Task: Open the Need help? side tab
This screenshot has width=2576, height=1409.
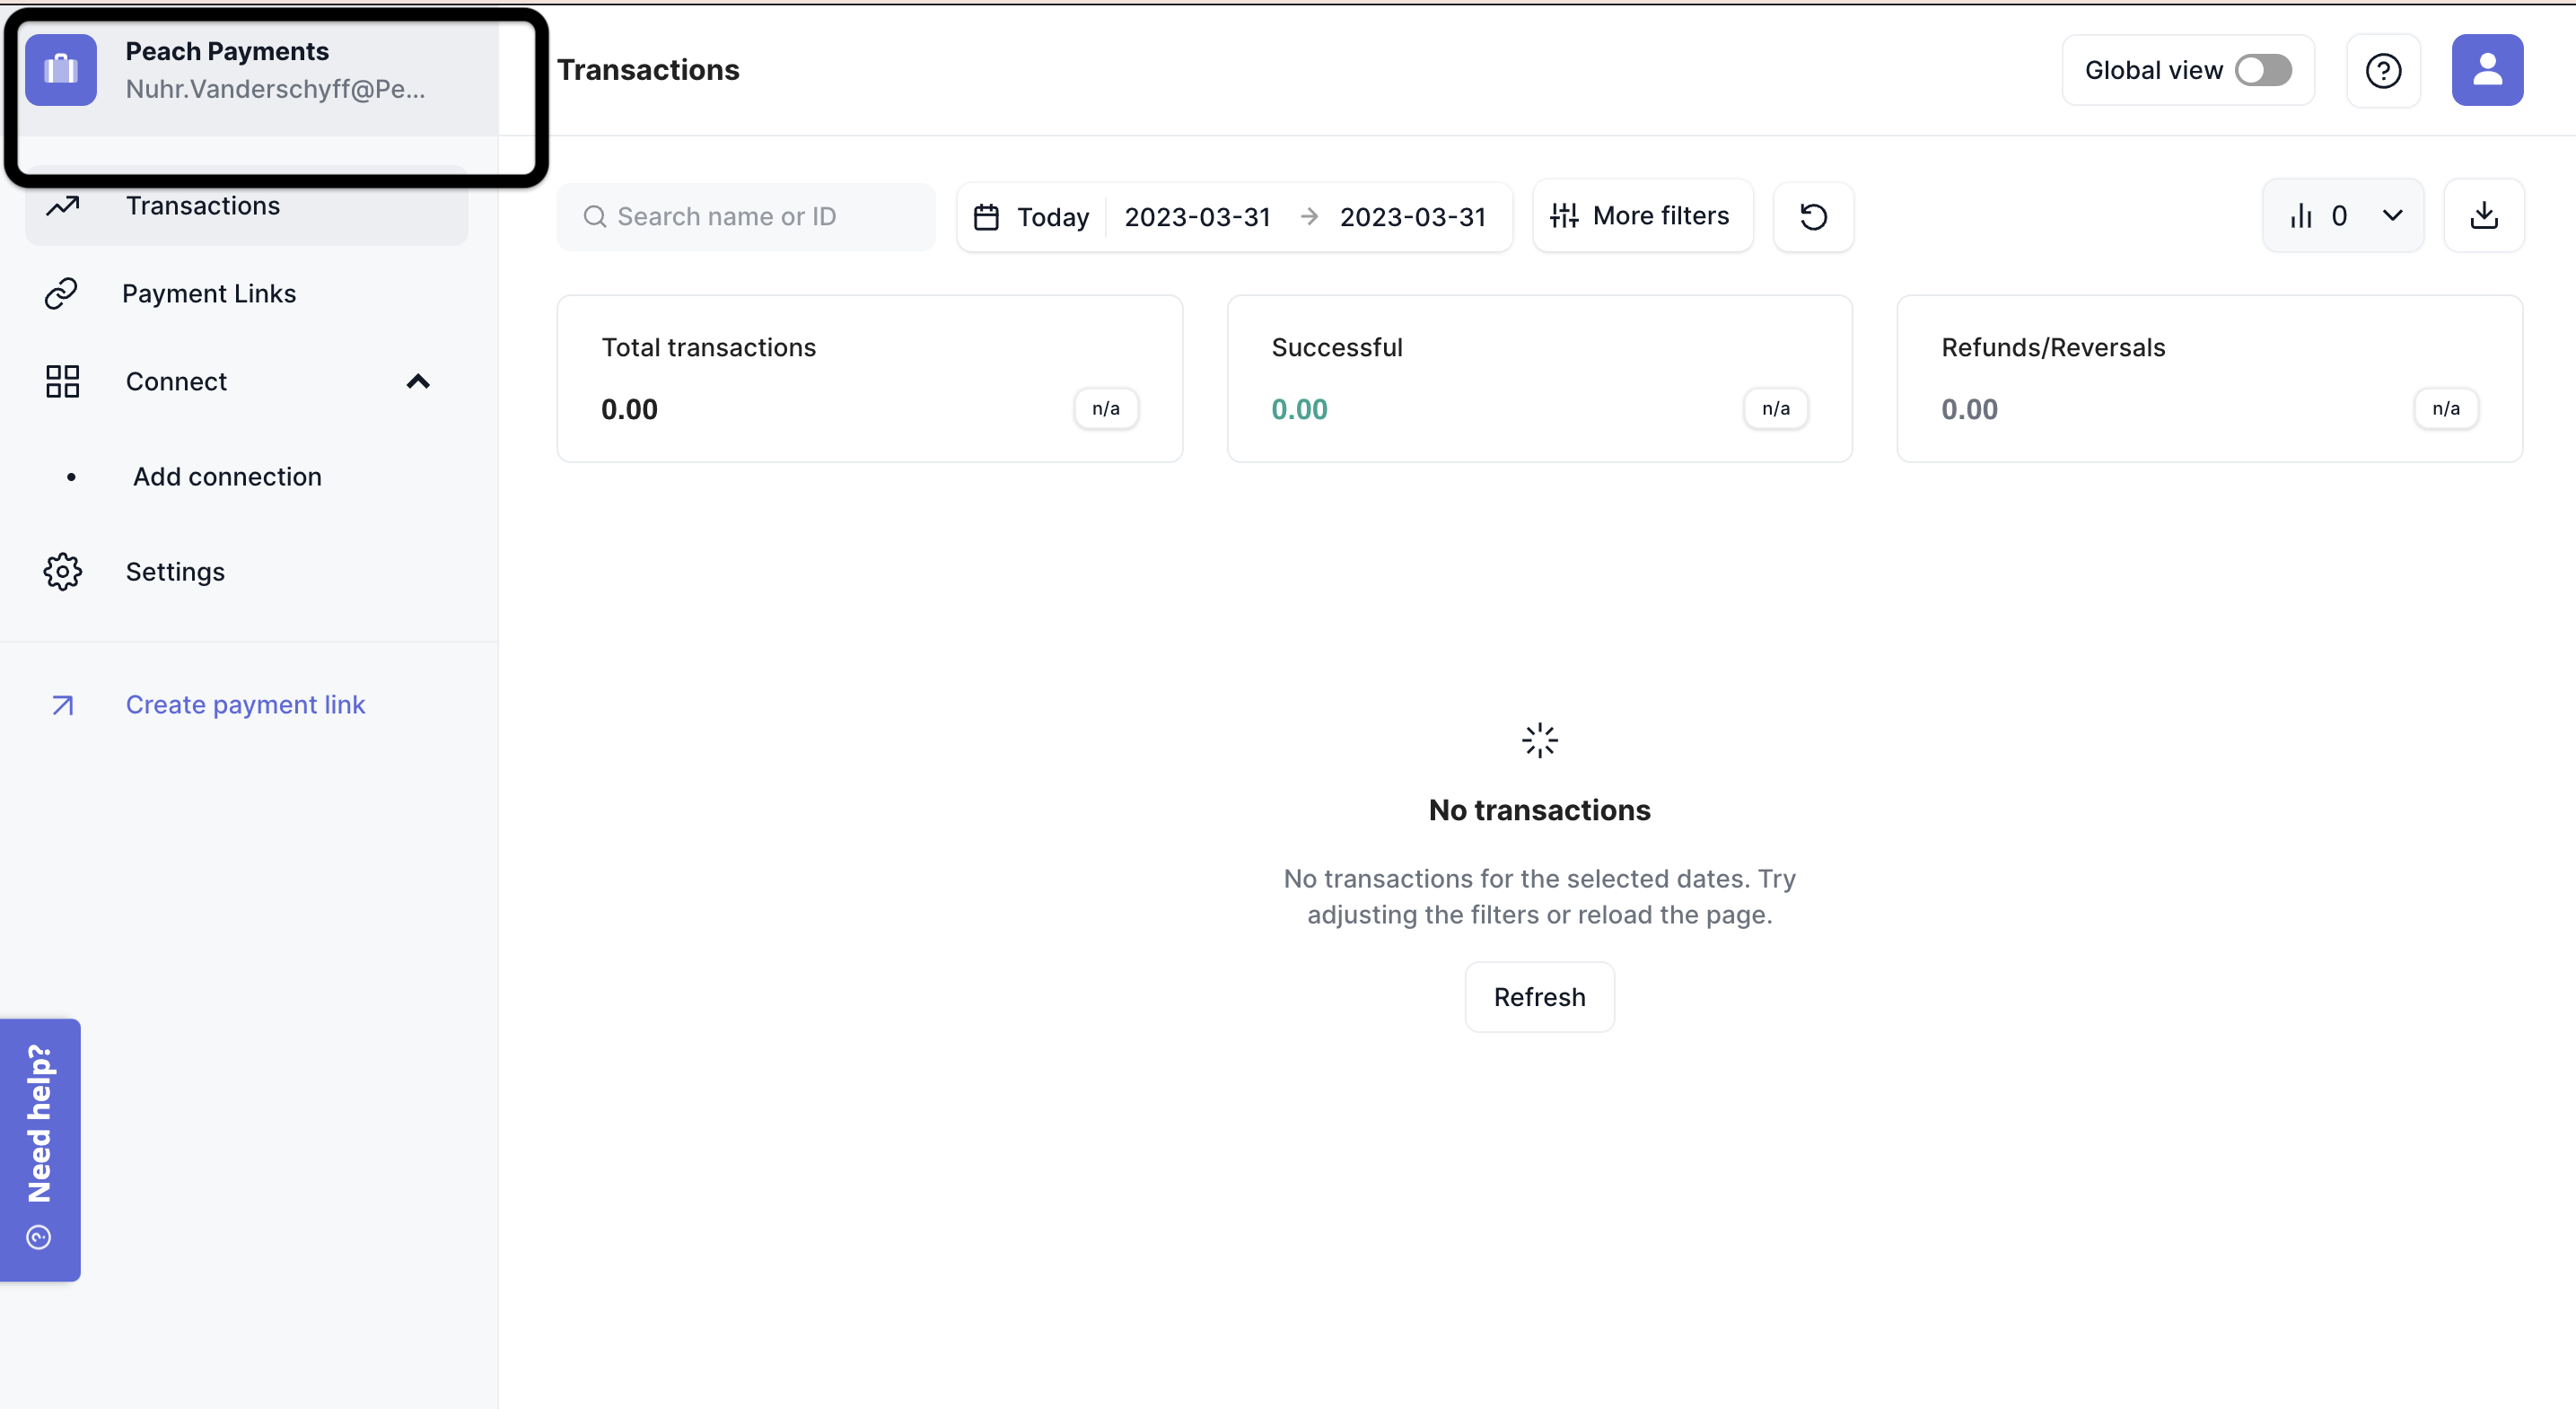Action: pos(40,1149)
